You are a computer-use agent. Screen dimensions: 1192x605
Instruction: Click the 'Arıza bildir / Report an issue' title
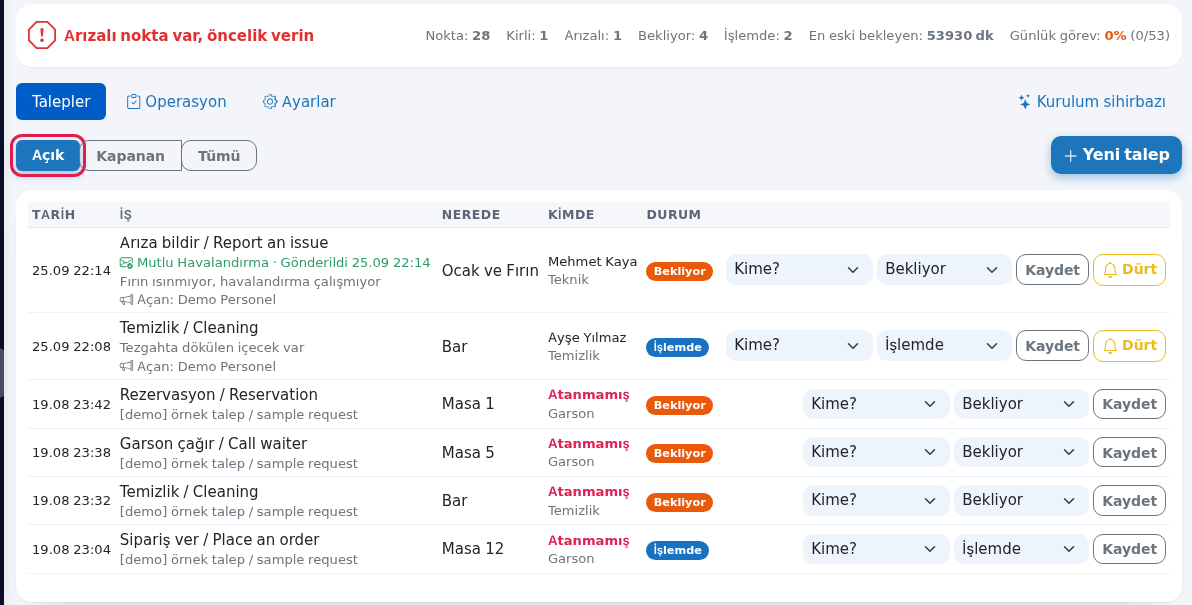tap(224, 243)
